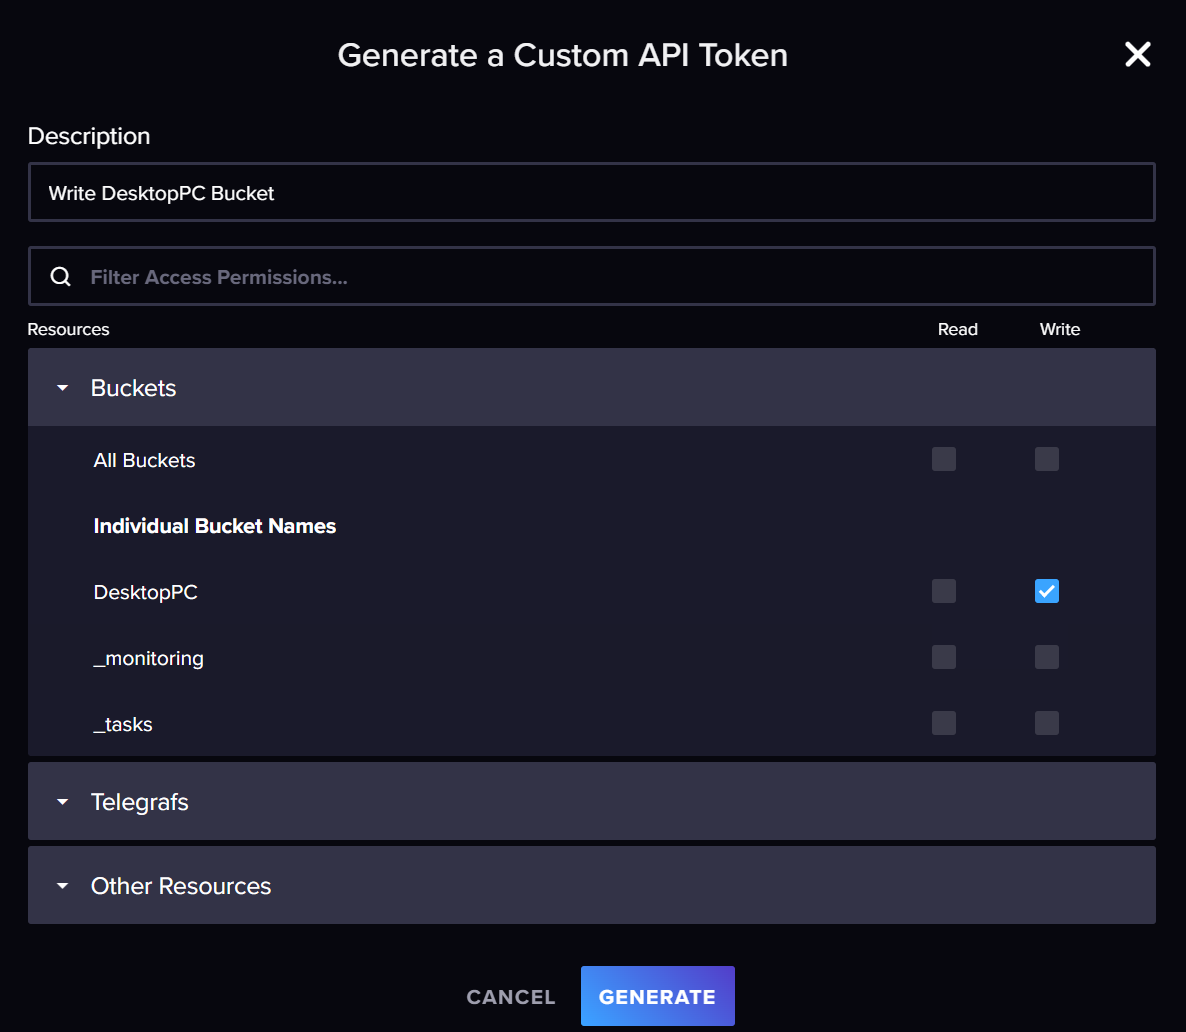Image resolution: width=1186 pixels, height=1032 pixels.
Task: Uncheck Write permission for DesktopPC bucket
Action: pos(1046,591)
